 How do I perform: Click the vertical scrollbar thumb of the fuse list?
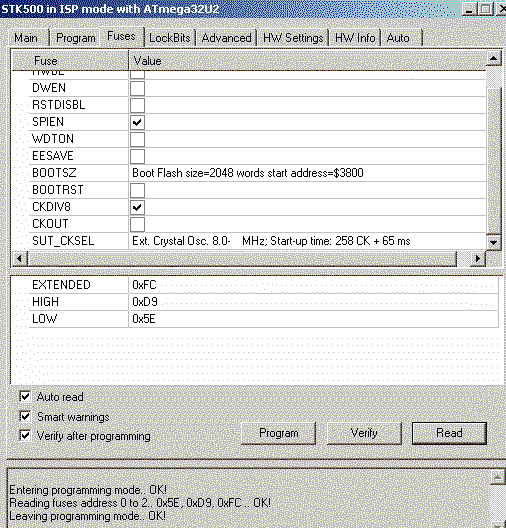[x=494, y=160]
